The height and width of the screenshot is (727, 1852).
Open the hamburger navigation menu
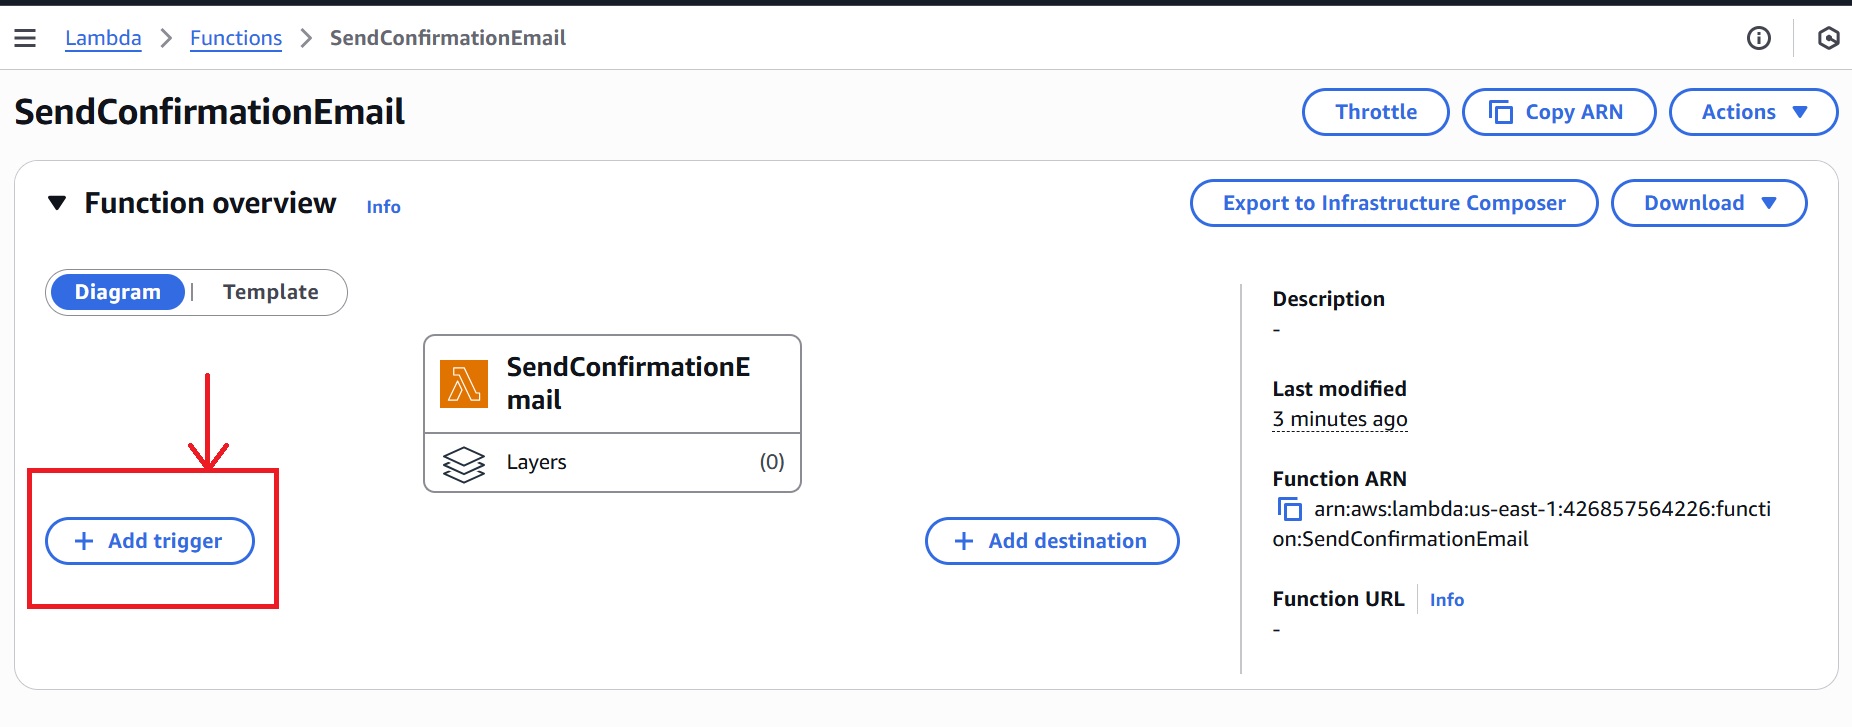pyautogui.click(x=25, y=38)
